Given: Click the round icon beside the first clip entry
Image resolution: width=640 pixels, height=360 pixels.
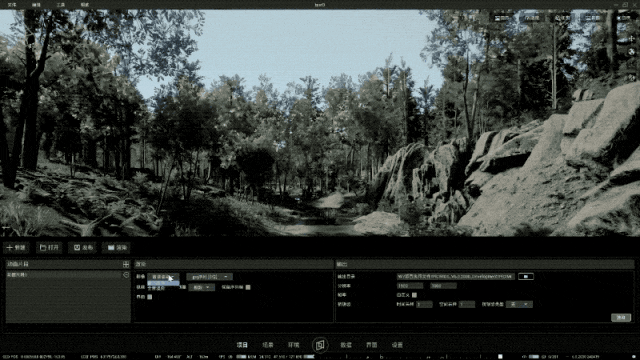Looking at the screenshot, I should point(126,275).
